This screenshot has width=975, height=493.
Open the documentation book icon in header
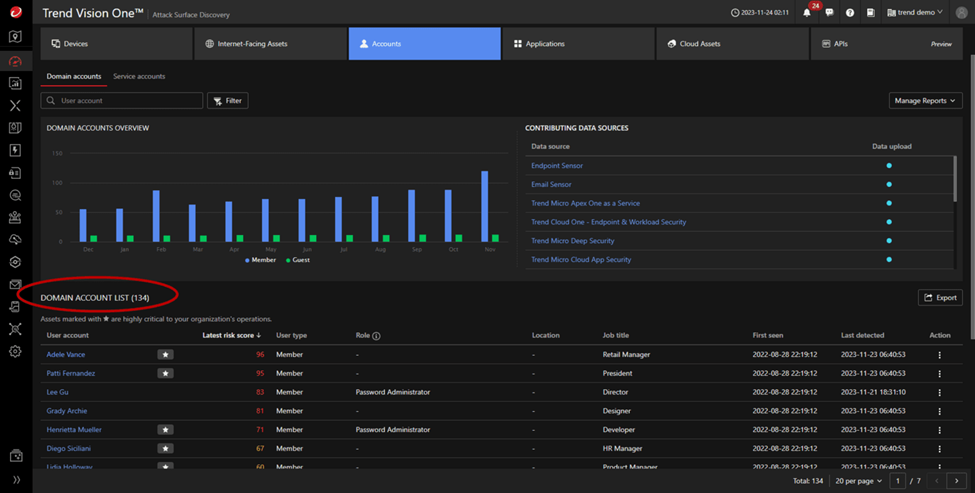point(871,12)
